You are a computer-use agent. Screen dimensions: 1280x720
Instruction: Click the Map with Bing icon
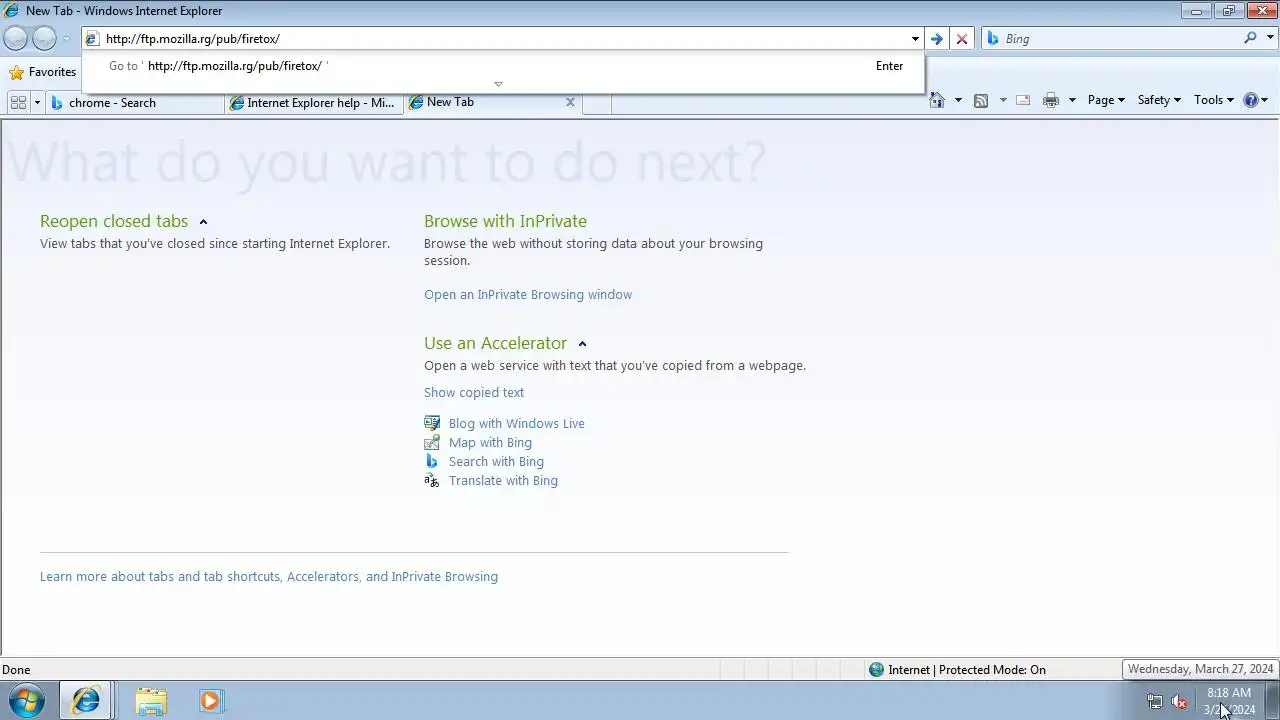[432, 442]
